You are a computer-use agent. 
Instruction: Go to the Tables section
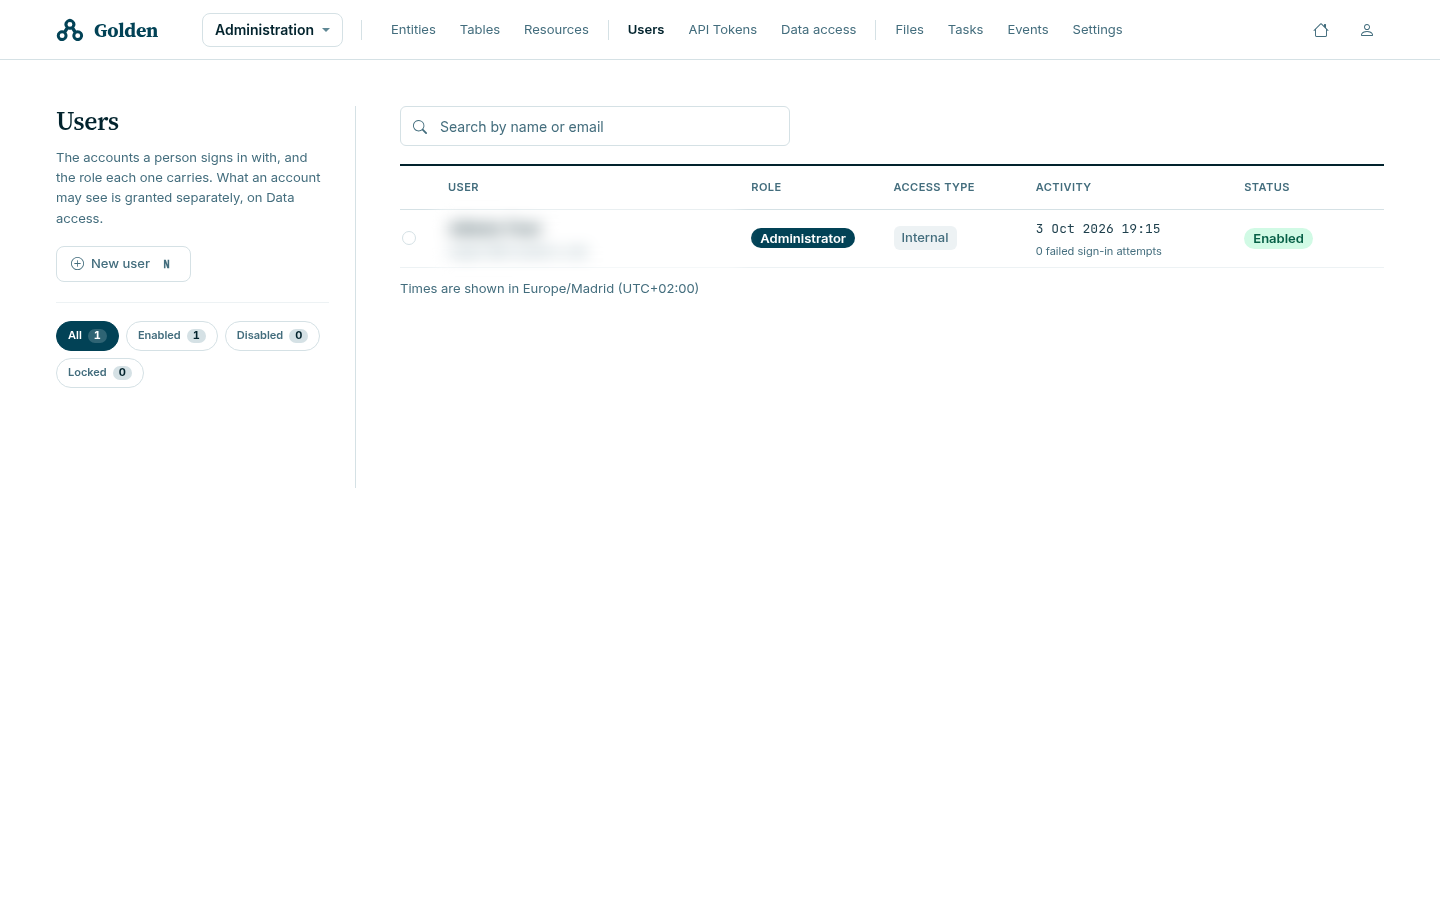coord(480,30)
